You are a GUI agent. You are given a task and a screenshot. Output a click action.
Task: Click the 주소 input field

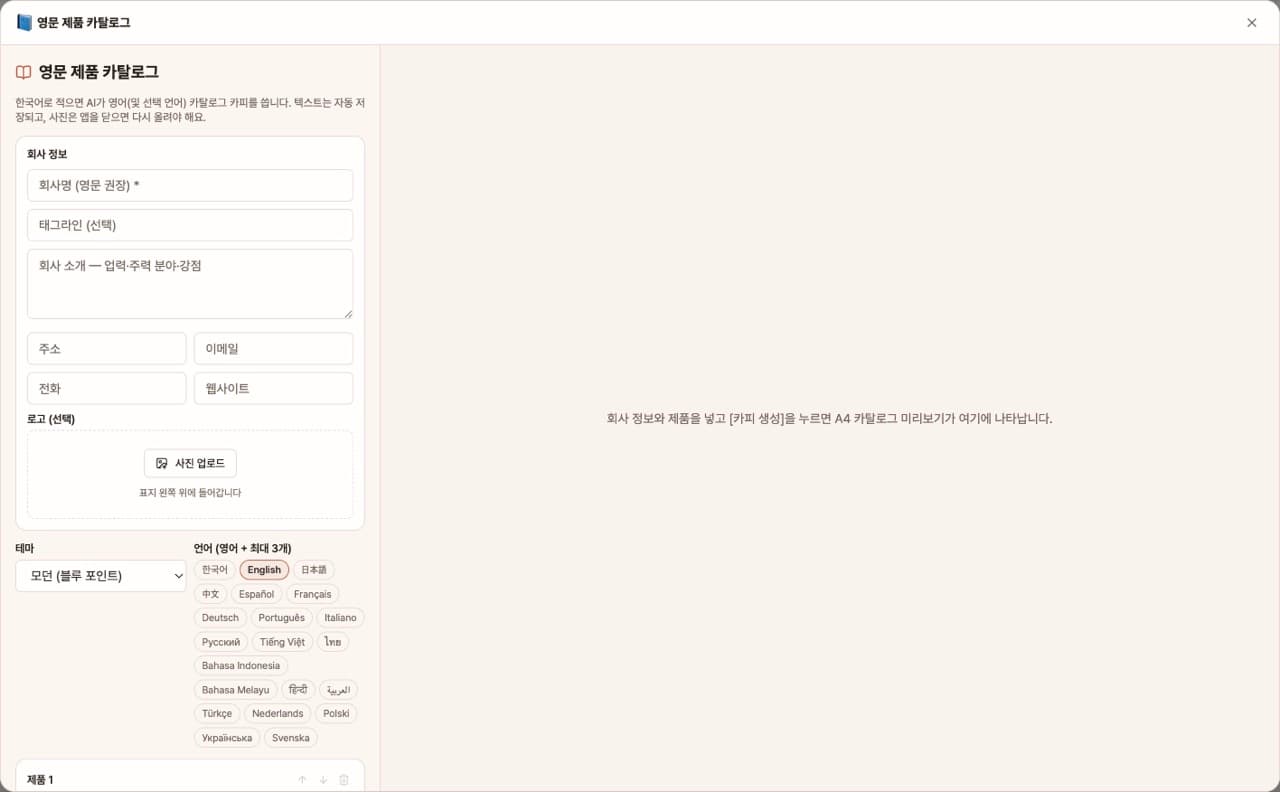[107, 349]
